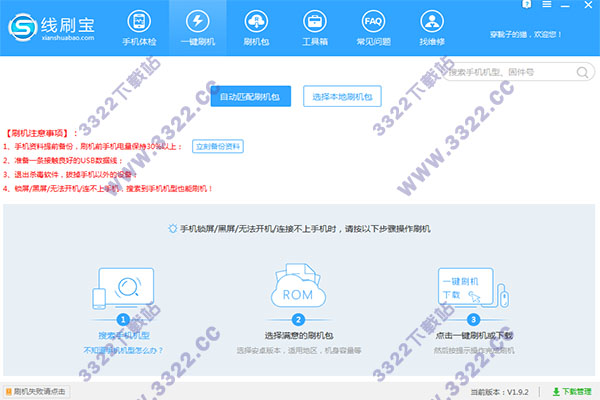Click the welcome user text 欢迎您
The image size is (600, 400).
click(x=526, y=34)
